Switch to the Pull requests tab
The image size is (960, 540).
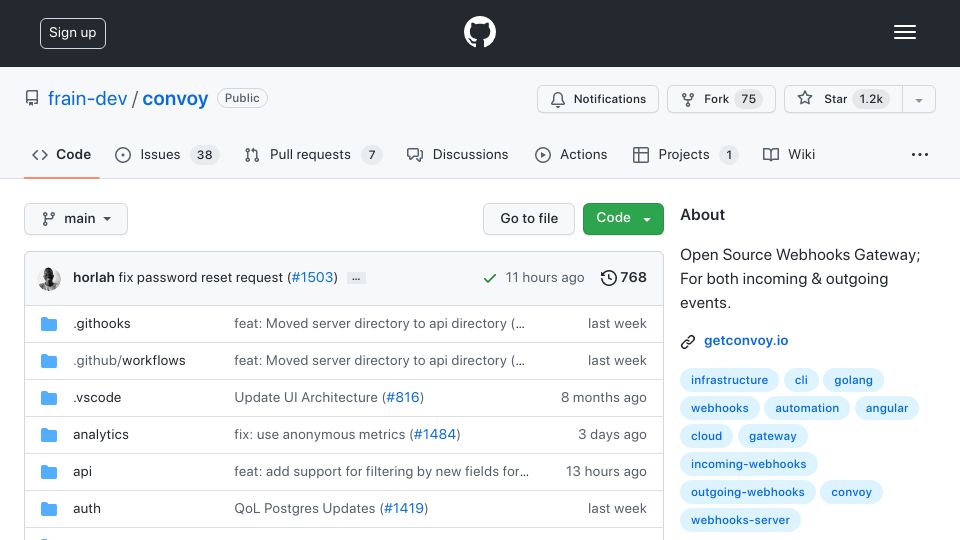pos(313,154)
